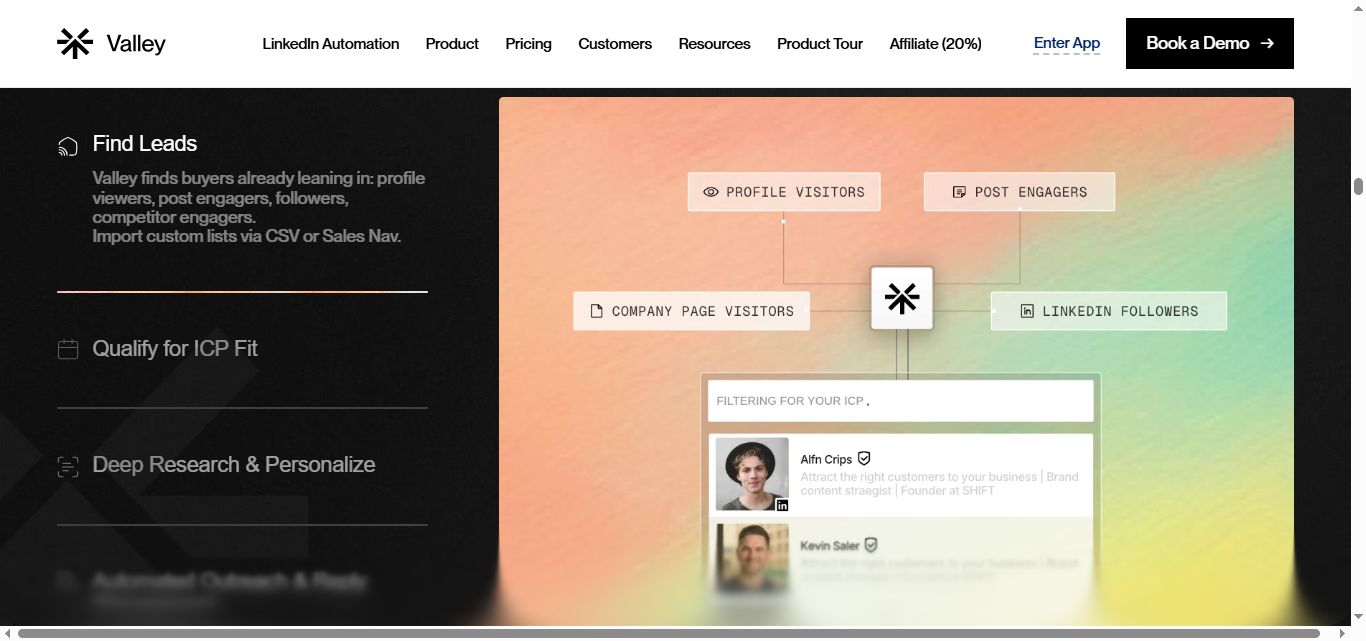Open the Customers menu item

[x=615, y=44]
